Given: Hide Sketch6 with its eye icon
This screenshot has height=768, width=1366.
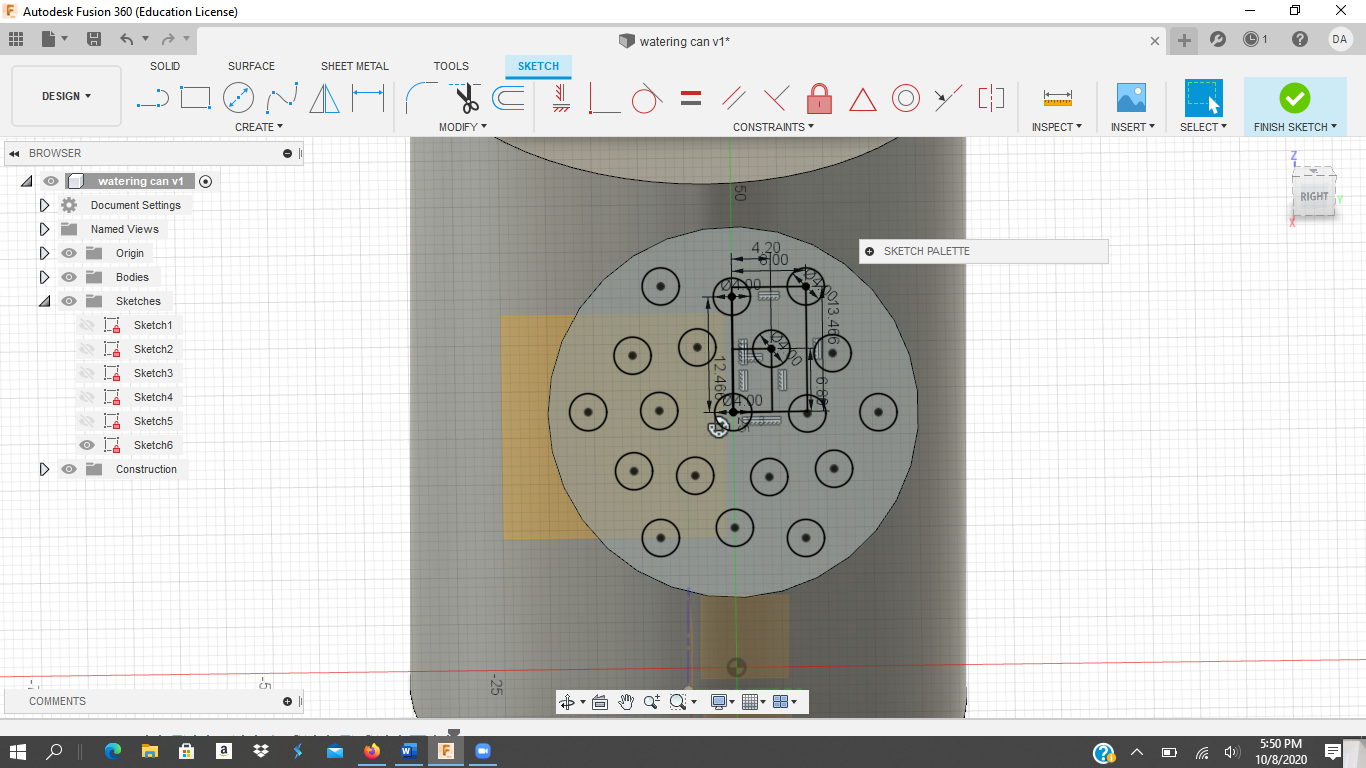Looking at the screenshot, I should pos(87,445).
